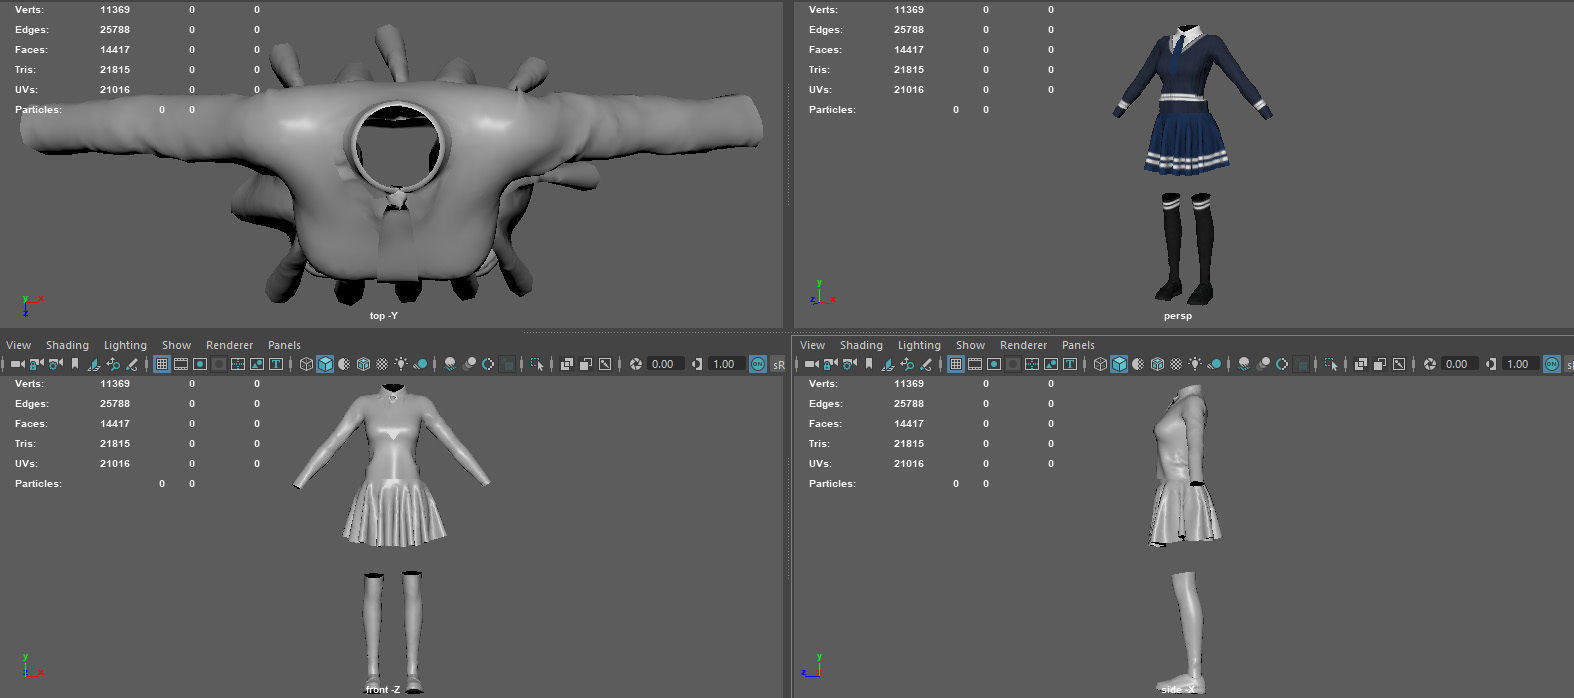Click the 'top -Y' camera label

(384, 316)
